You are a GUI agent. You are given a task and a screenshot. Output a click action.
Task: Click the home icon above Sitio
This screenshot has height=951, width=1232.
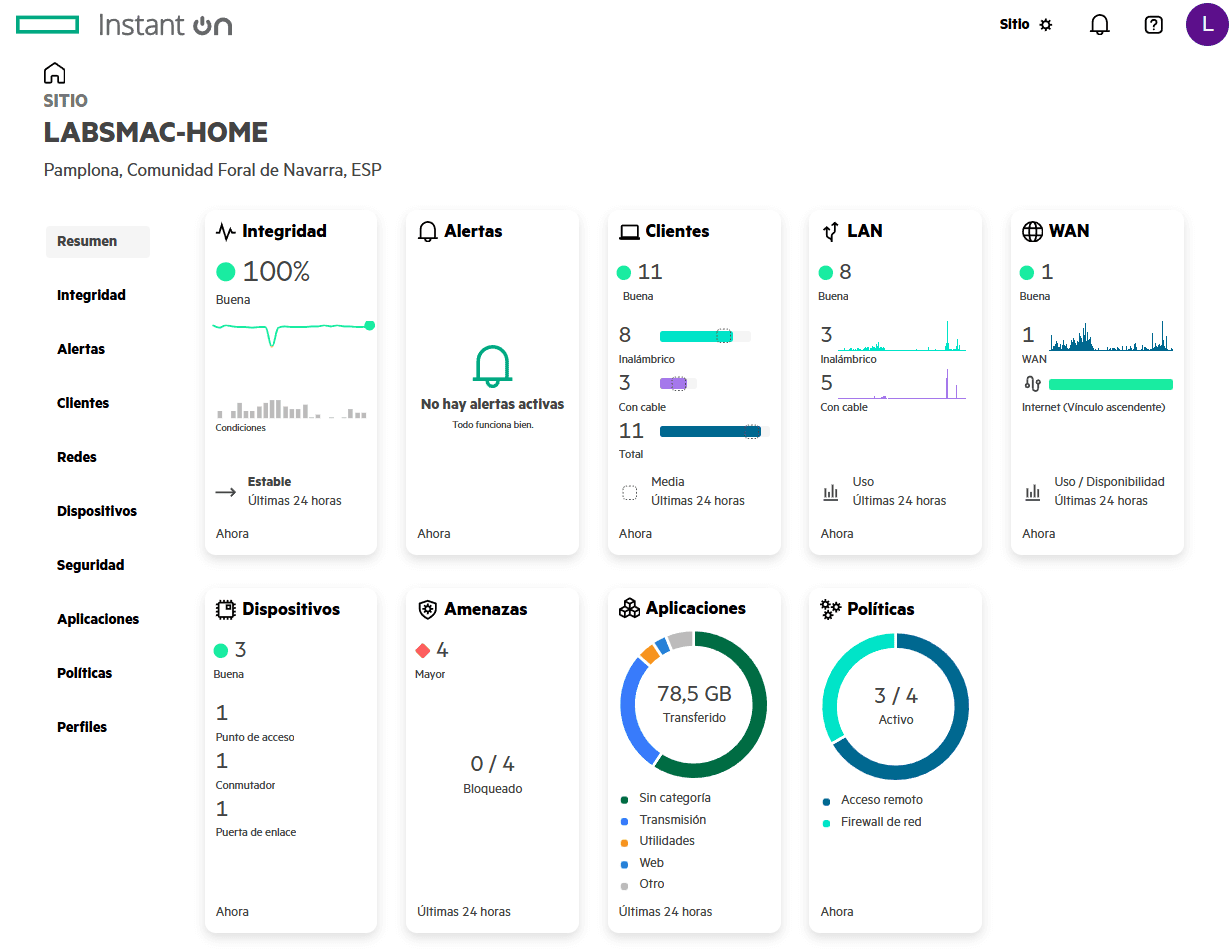coord(55,73)
